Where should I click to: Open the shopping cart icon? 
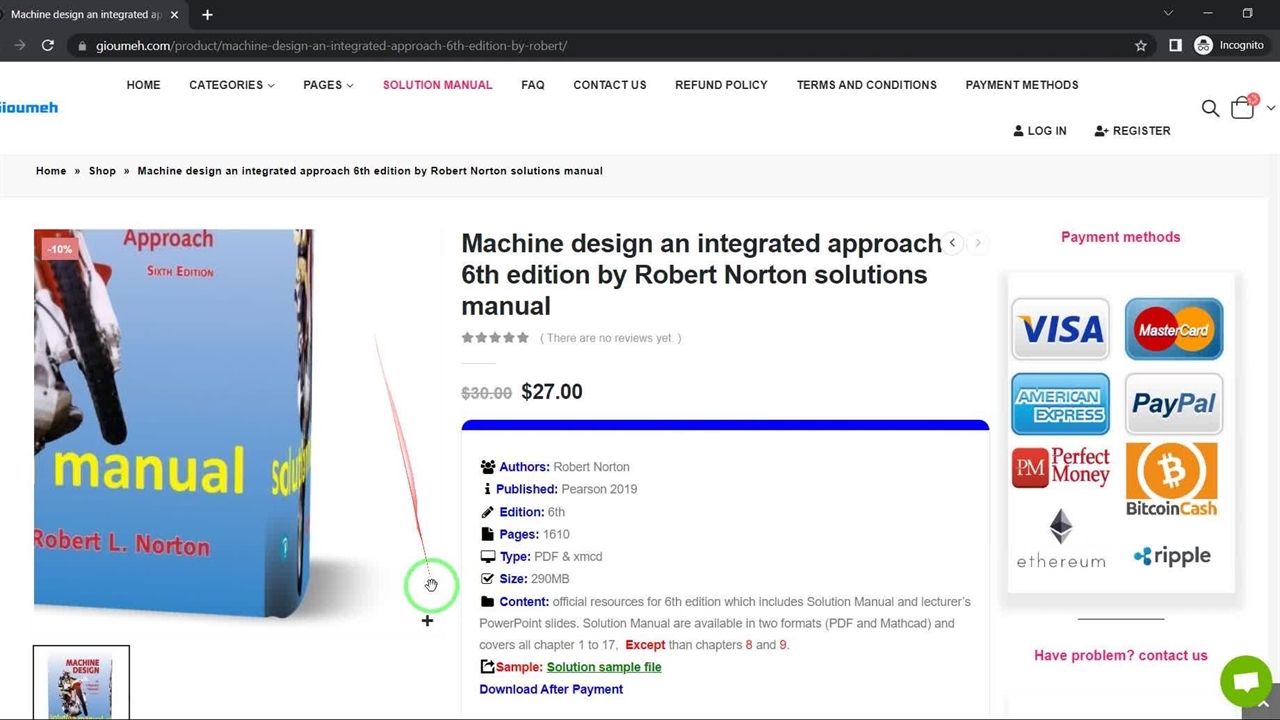click(1243, 107)
